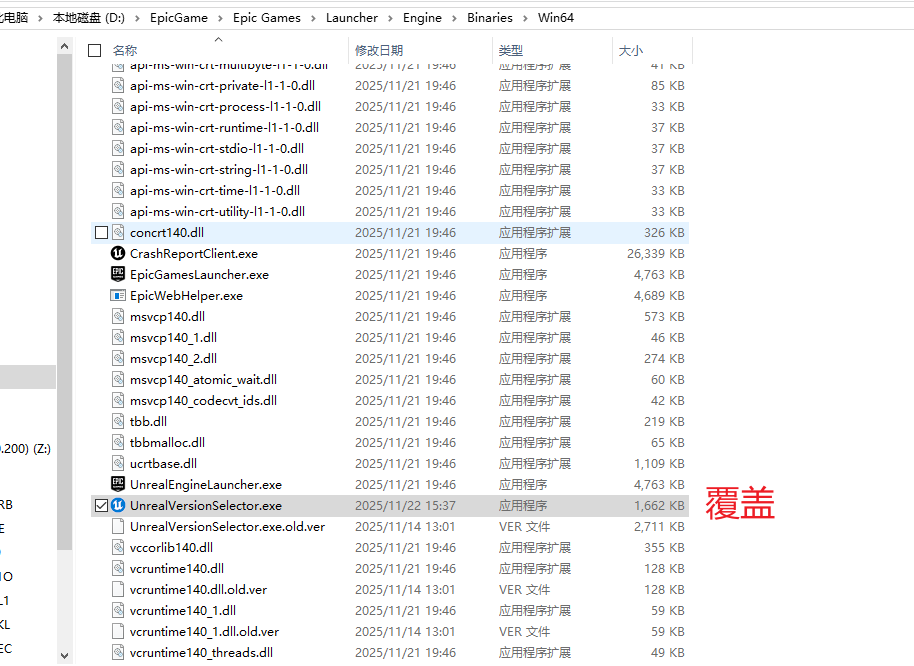This screenshot has width=914, height=666.
Task: Click the vcruntime140.dll.old.ver blank icon
Action: coord(118,589)
